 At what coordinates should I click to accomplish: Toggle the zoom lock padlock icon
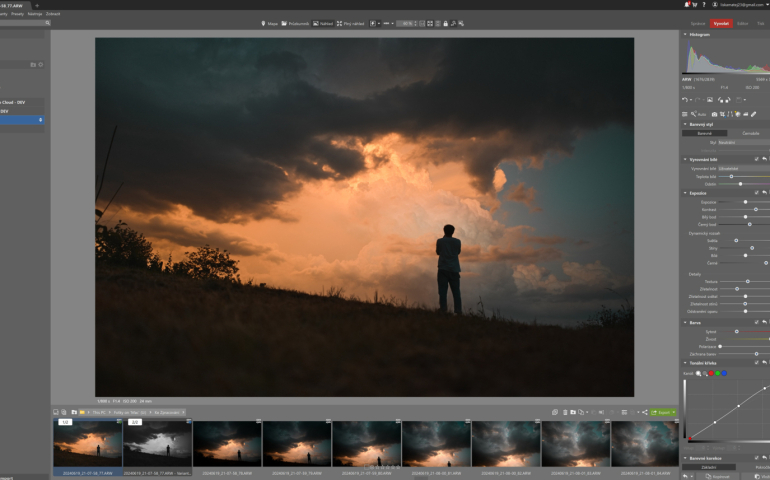click(445, 24)
